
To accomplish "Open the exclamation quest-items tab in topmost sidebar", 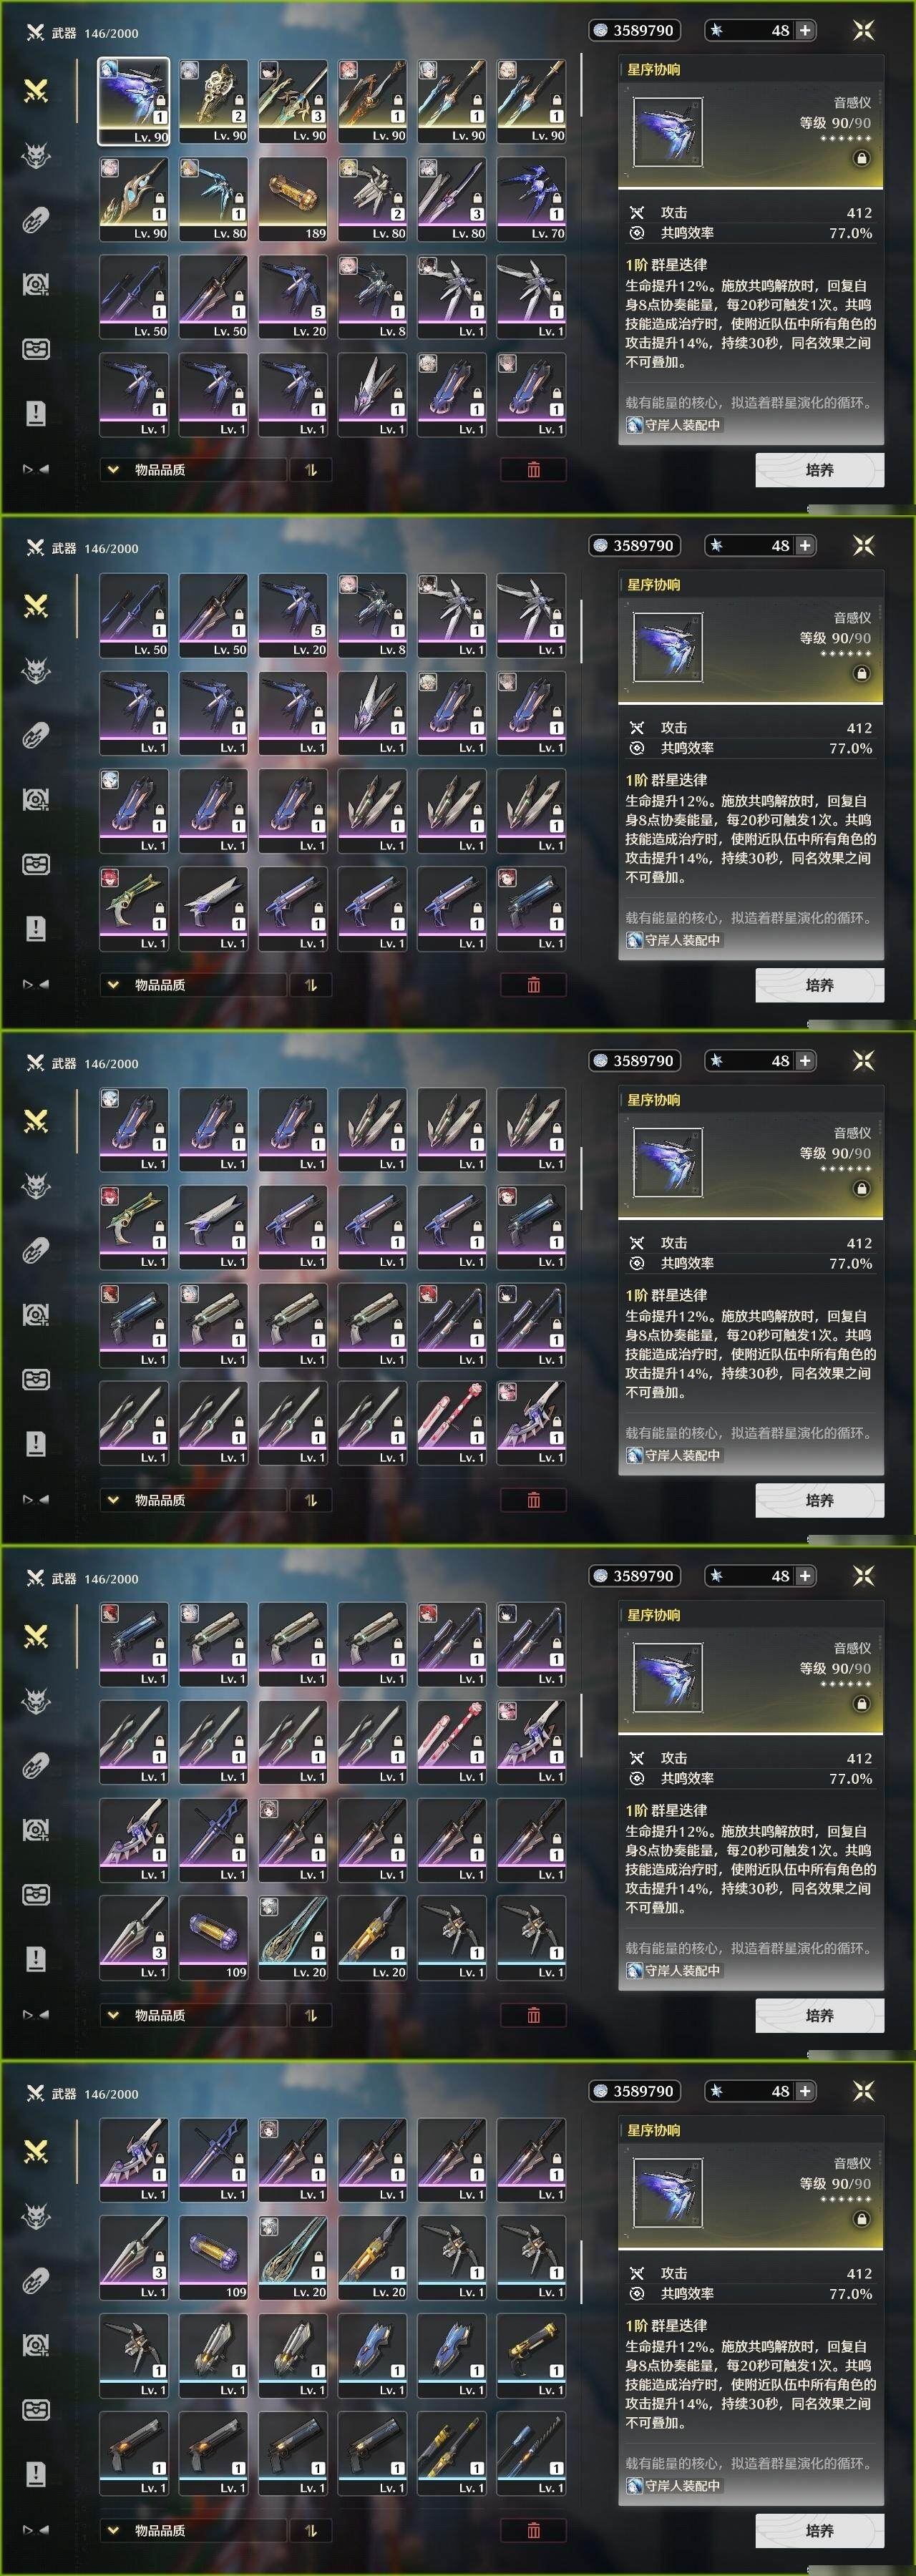I will [36, 413].
